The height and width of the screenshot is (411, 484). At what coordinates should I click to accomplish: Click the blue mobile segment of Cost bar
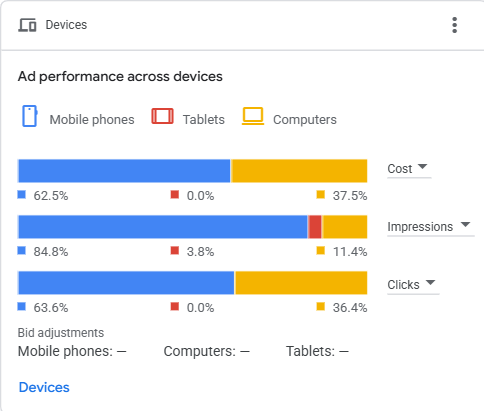click(124, 171)
